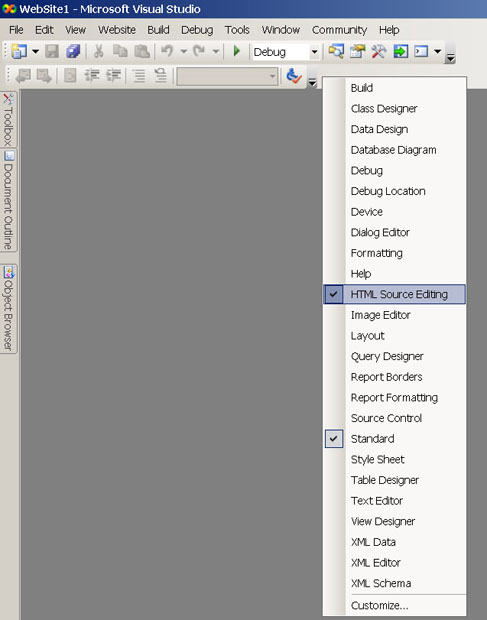Screen dimensions: 487x620
Task: Start debugging with the green play arrow
Action: (x=236, y=51)
